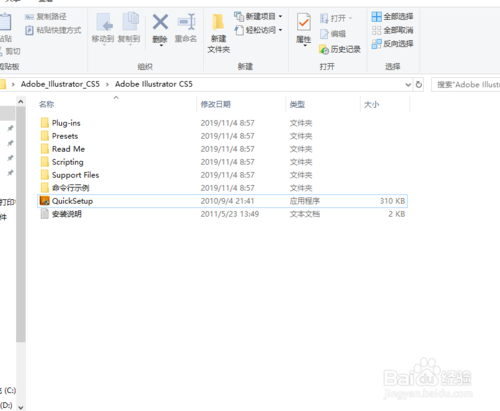Click Invert selection (反向选择)
Screen dimensions: 500x411
[x=392, y=44]
